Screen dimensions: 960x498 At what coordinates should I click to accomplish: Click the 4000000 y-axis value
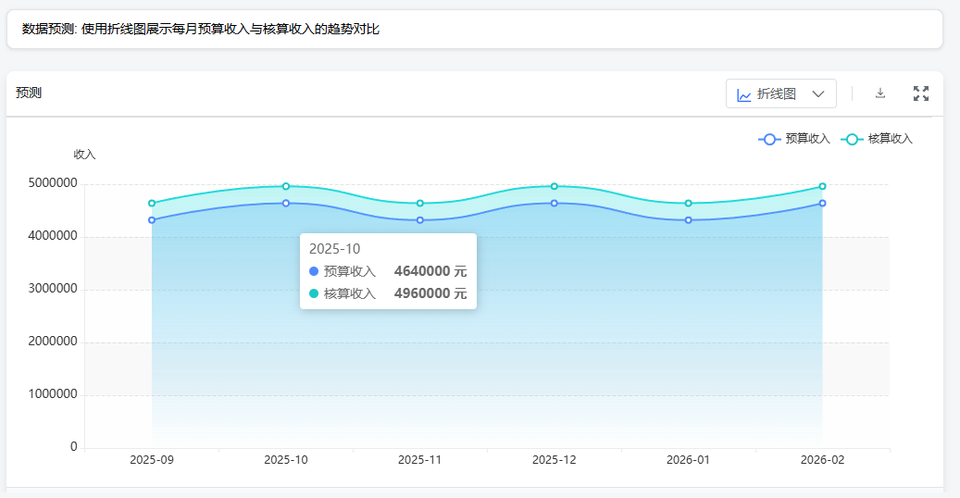click(53, 236)
